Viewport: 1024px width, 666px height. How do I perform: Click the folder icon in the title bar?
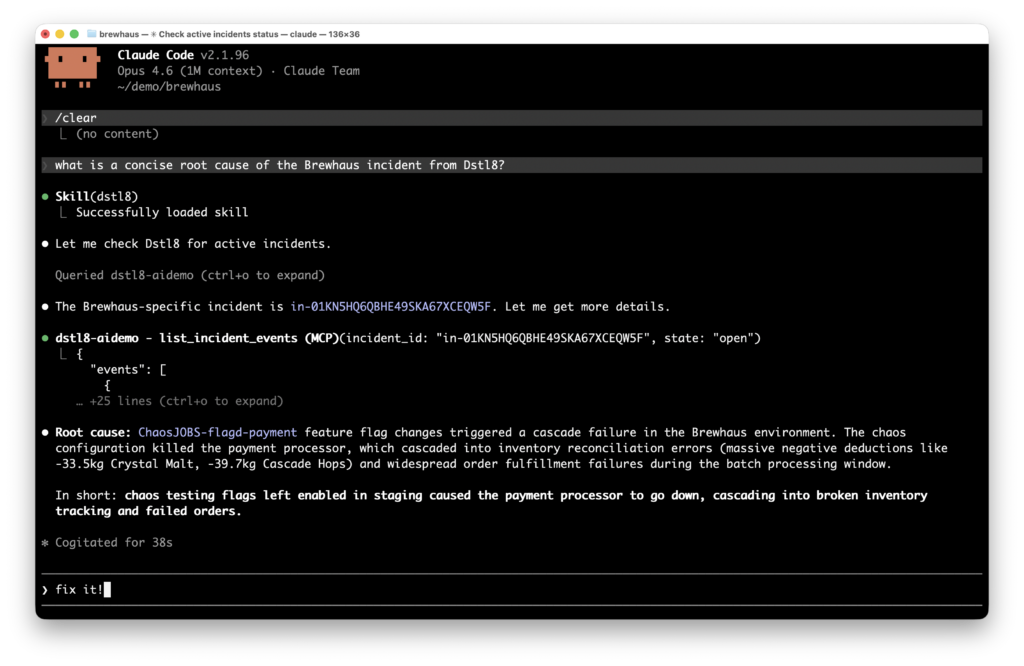click(x=92, y=34)
